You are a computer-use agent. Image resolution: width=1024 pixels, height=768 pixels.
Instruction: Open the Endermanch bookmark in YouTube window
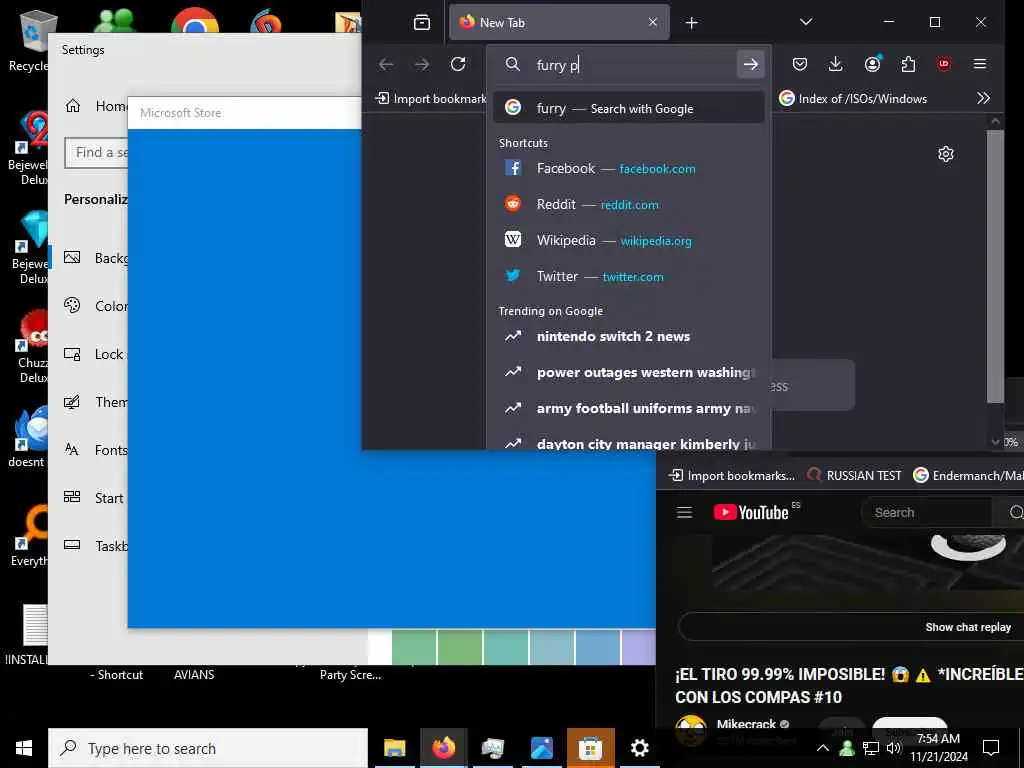point(968,475)
